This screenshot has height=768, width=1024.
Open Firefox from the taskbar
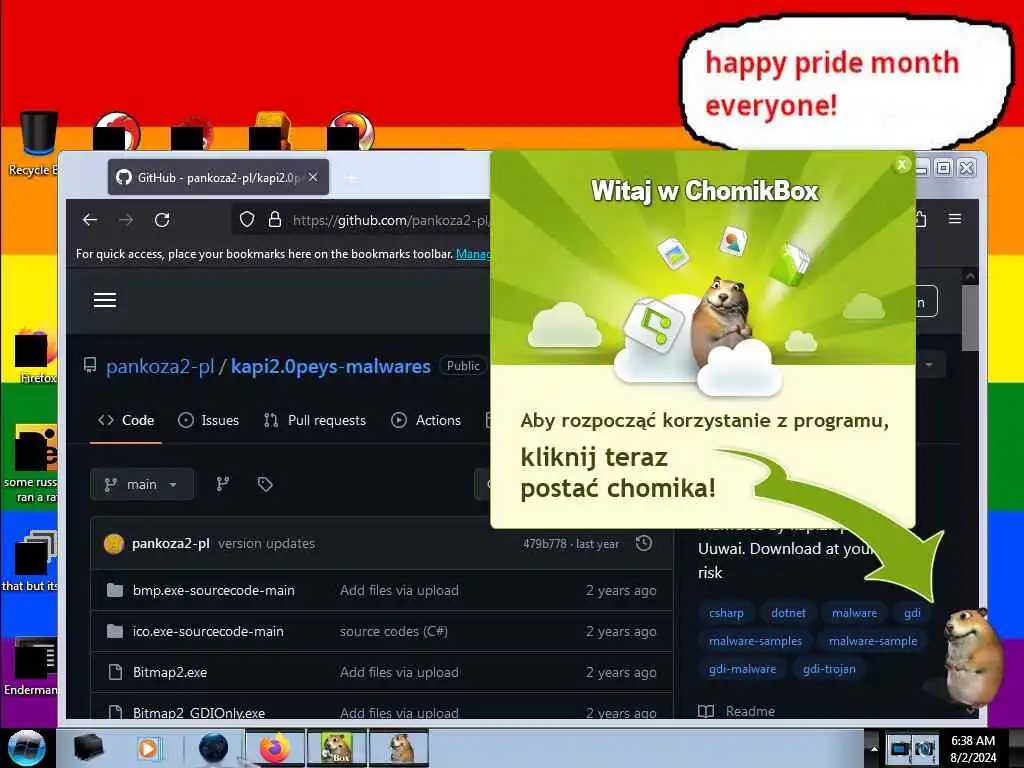coord(275,748)
